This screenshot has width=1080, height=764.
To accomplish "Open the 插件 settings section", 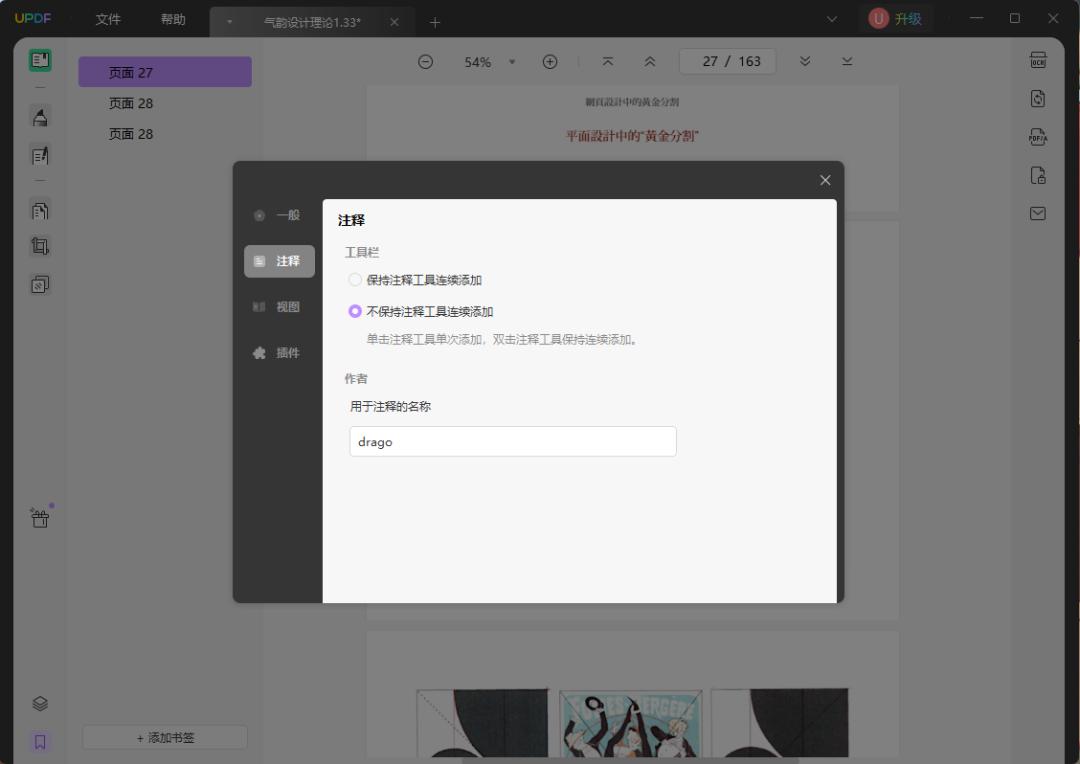I will (x=278, y=352).
